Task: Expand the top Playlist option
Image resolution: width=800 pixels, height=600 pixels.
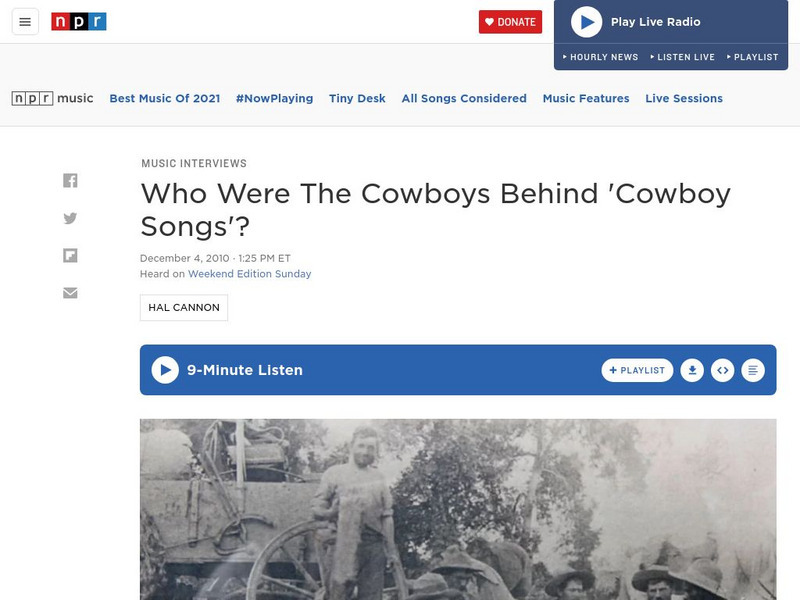Action: pyautogui.click(x=752, y=57)
